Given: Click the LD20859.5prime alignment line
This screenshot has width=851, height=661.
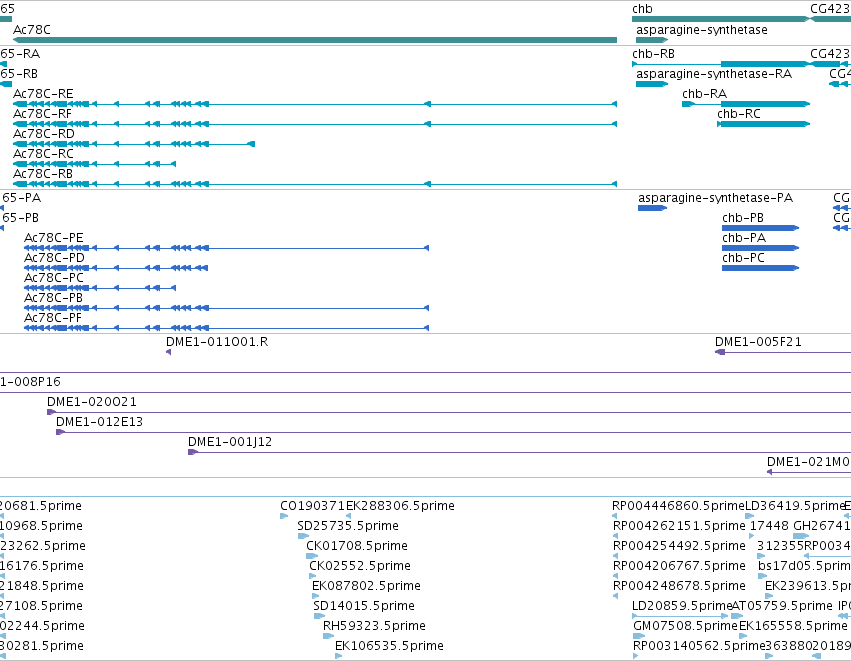Looking at the screenshot, I should click(680, 616).
